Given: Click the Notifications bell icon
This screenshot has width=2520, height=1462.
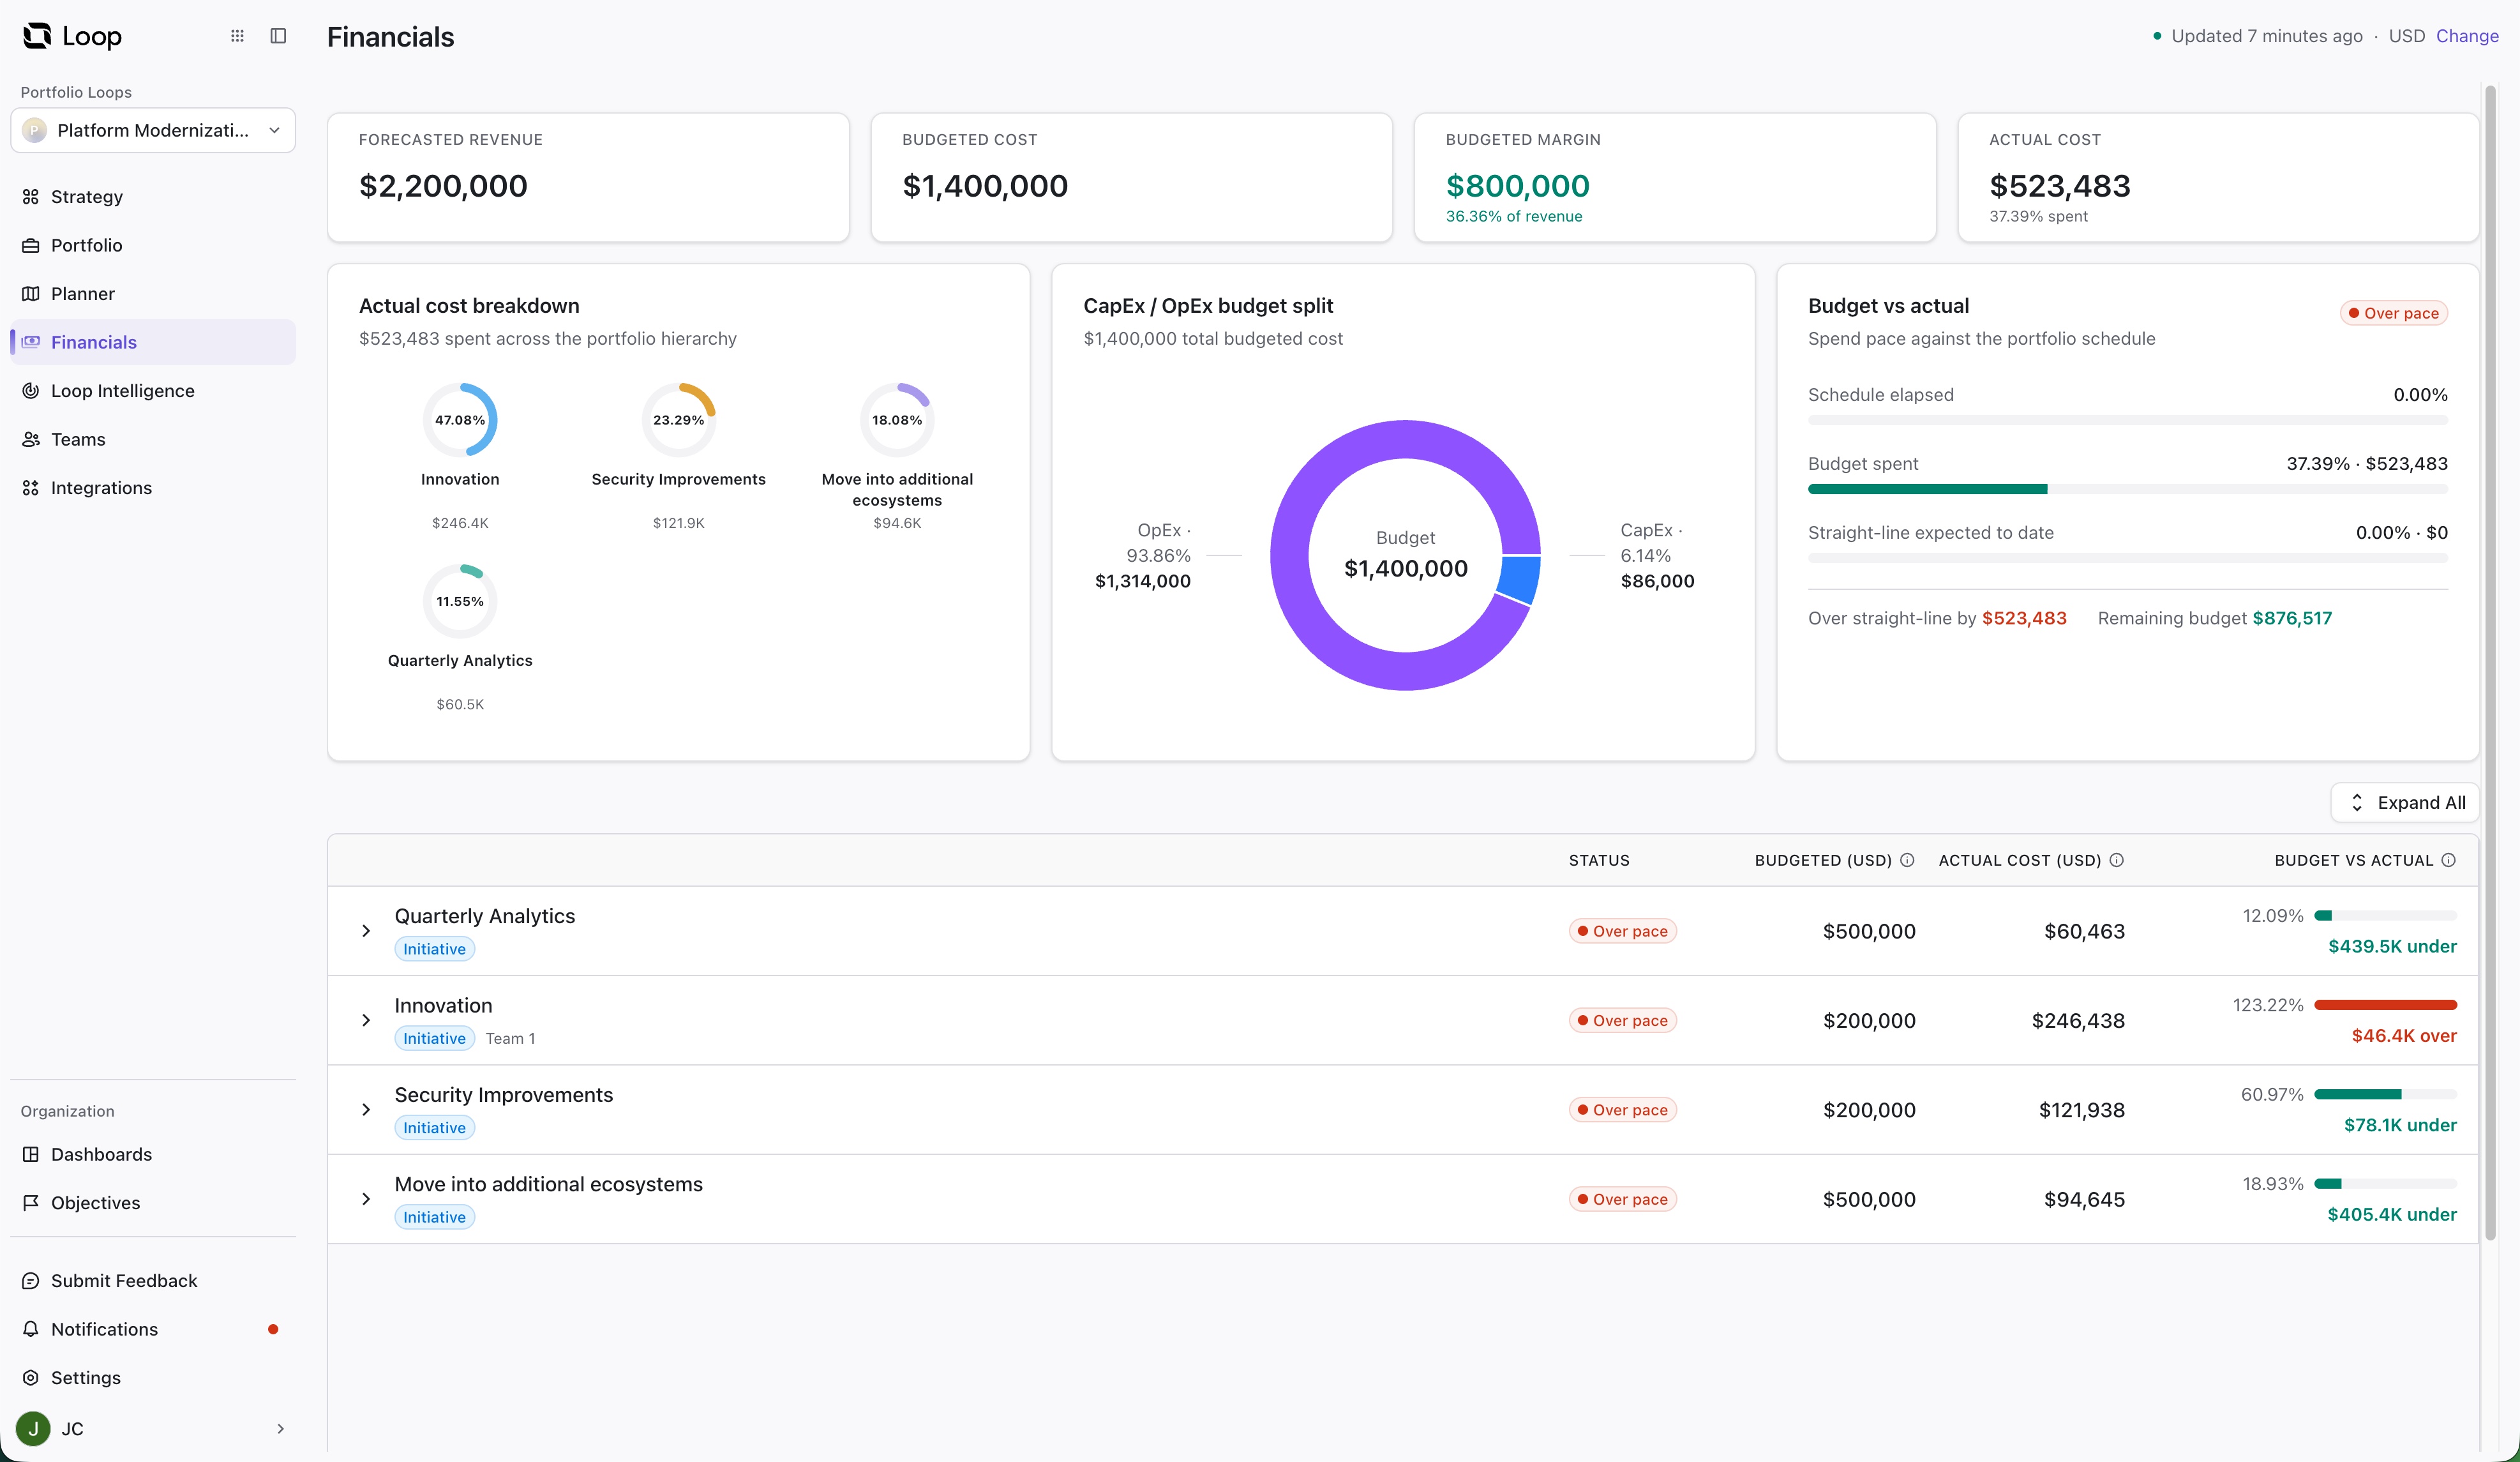Looking at the screenshot, I should click(x=31, y=1329).
